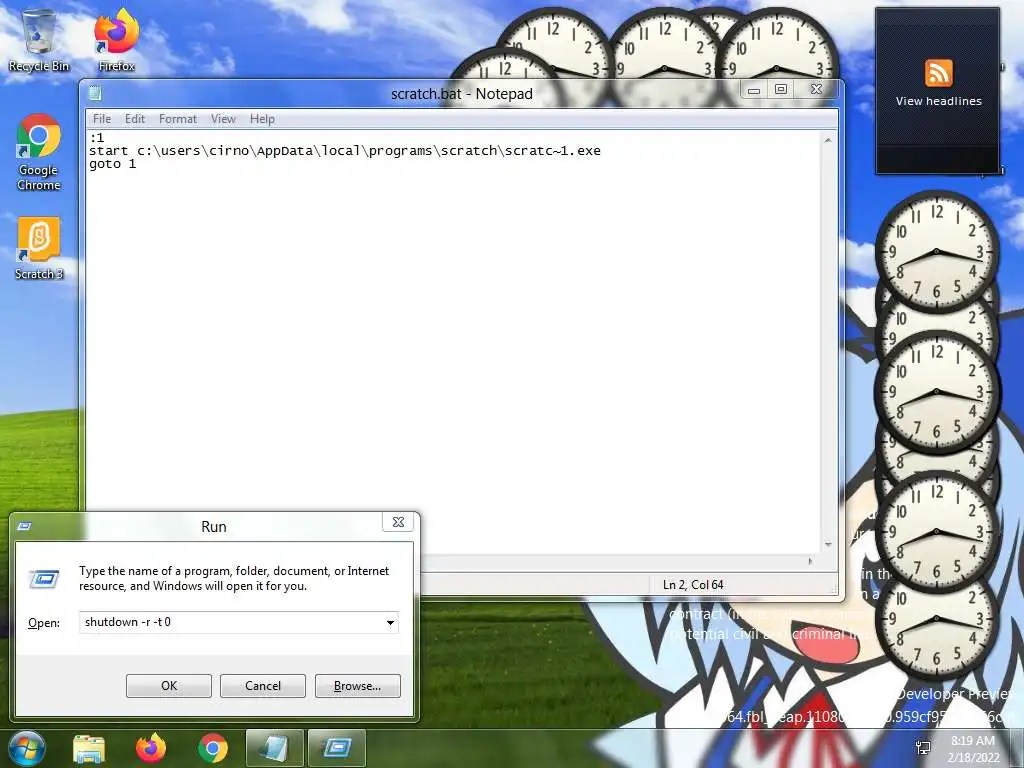Open the Help menu in Notepad

(262, 119)
